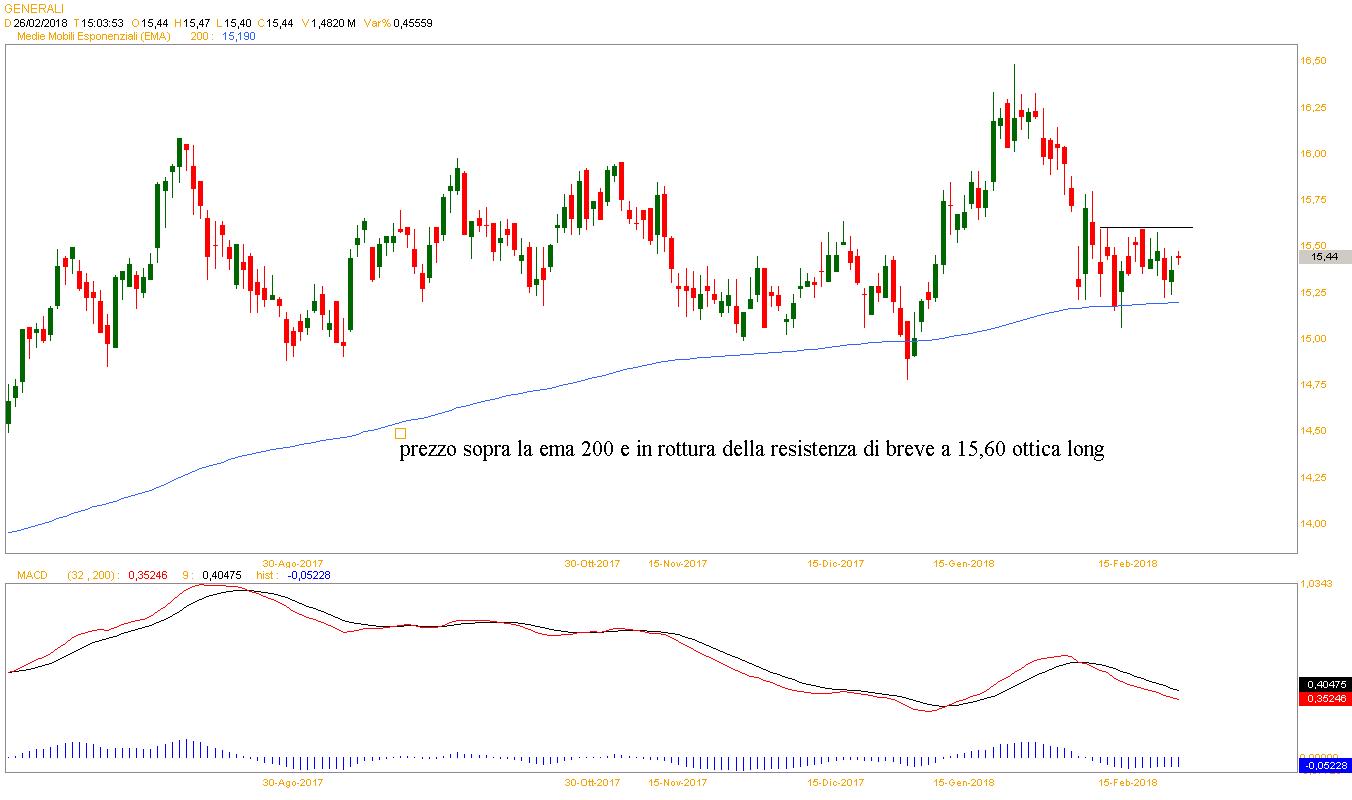Click the 16,50 price axis label
This screenshot has height=800, width=1352.
[x=1312, y=61]
